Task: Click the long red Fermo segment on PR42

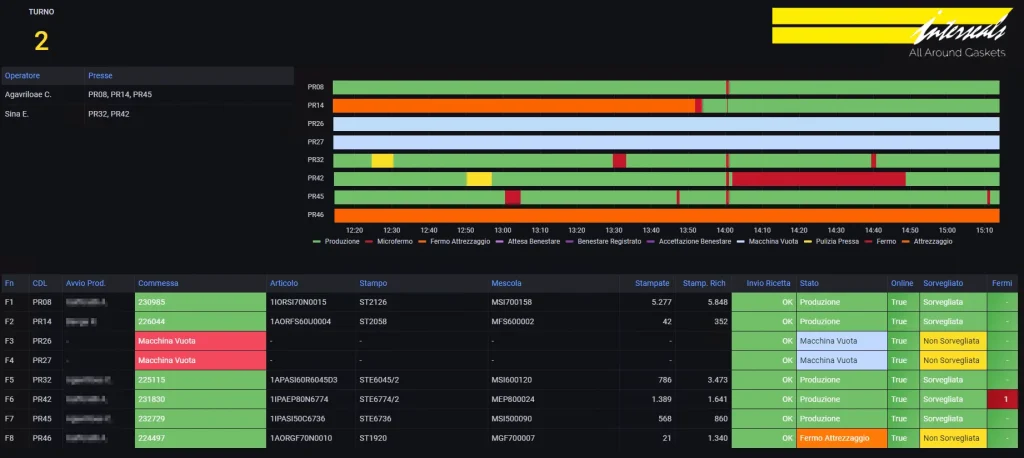Action: 818,179
